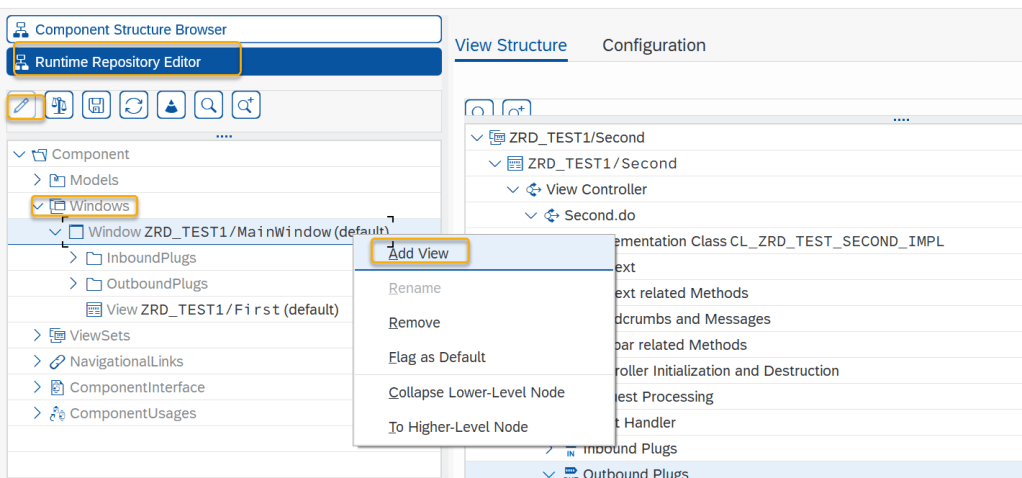Expand the NavigationalLinks node
Viewport: 1022px width, 478px height.
coord(37,361)
